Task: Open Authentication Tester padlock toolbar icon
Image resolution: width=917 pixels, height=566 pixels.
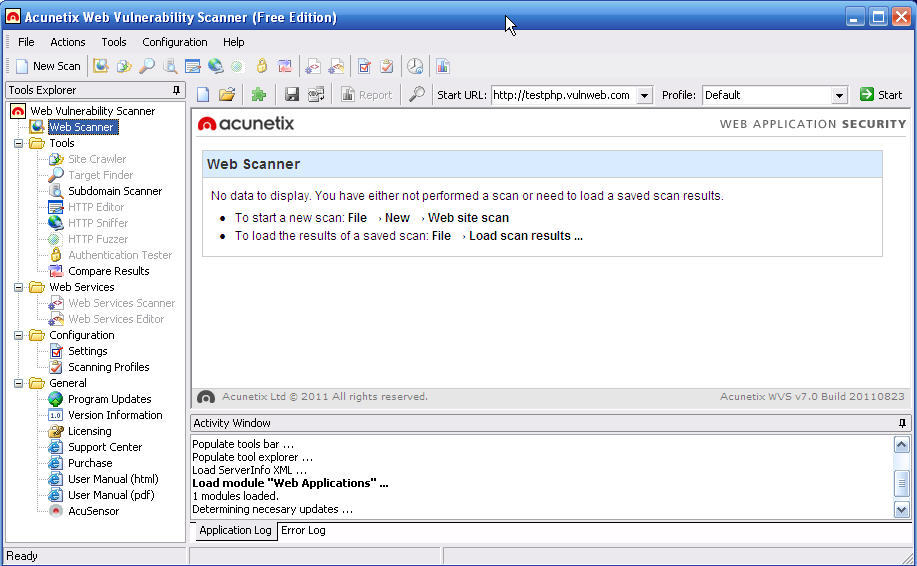Action: (261, 66)
